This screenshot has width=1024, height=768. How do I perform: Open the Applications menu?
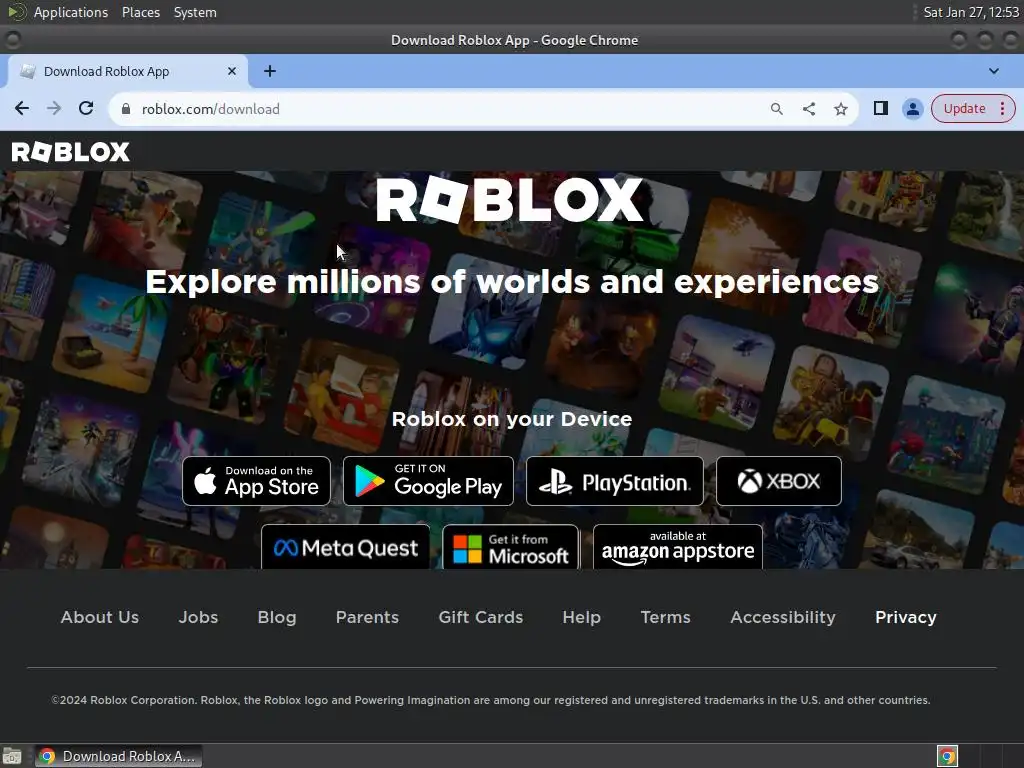[71, 12]
